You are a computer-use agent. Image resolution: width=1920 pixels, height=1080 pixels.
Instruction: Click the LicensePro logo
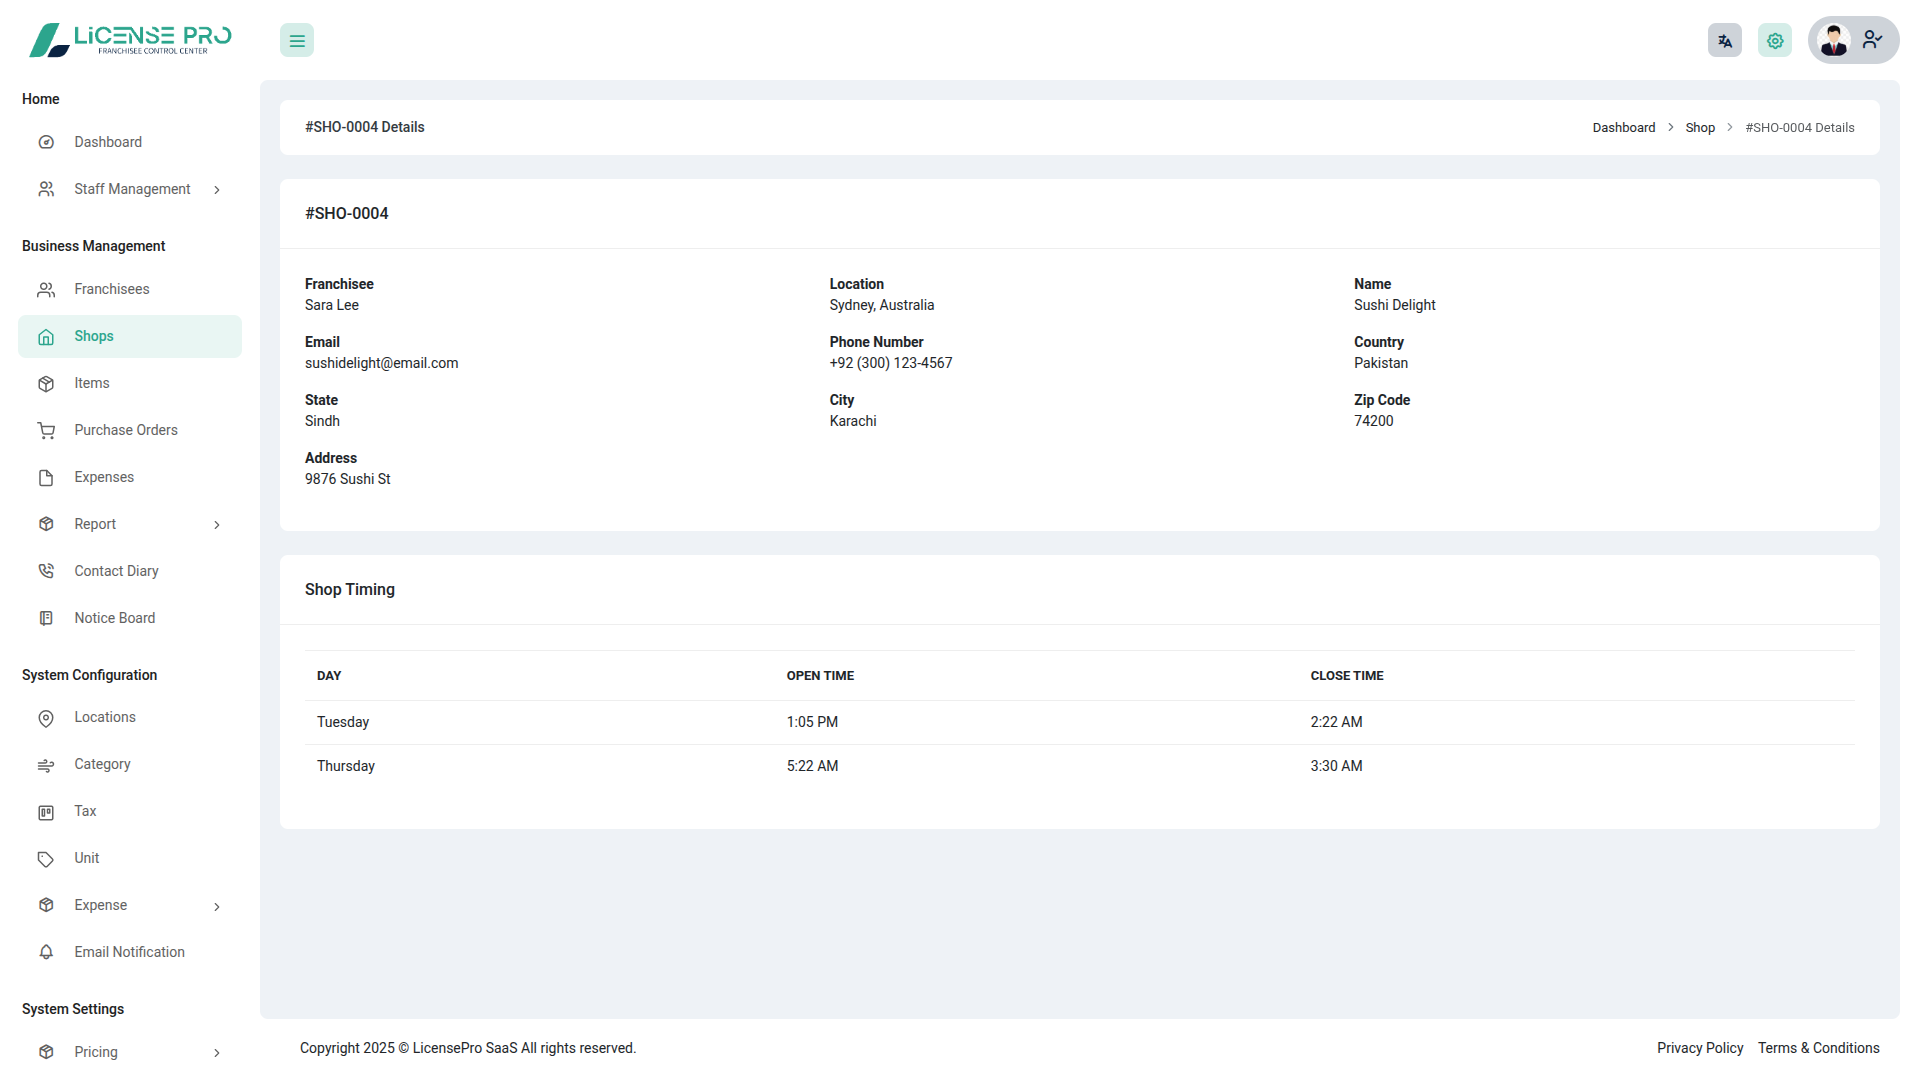coord(130,40)
